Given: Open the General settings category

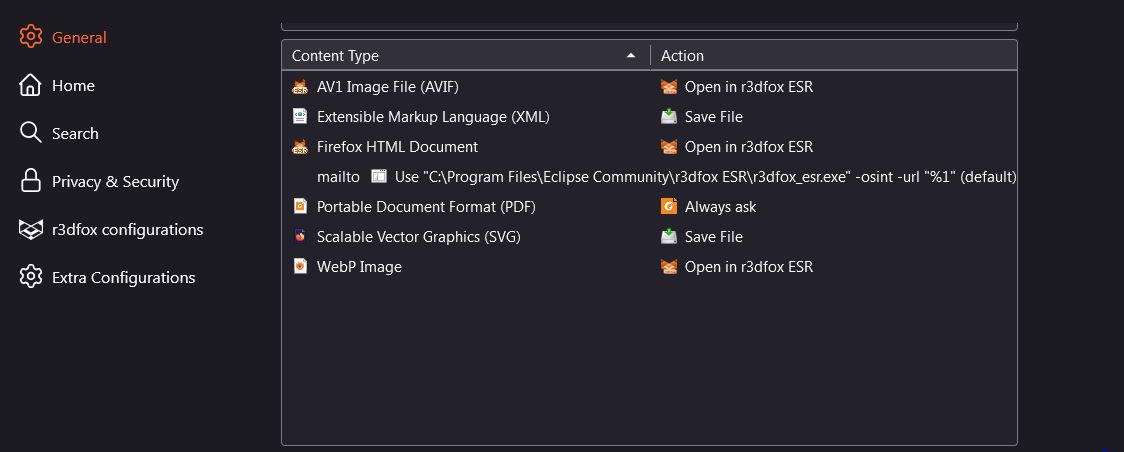Looking at the screenshot, I should point(63,37).
